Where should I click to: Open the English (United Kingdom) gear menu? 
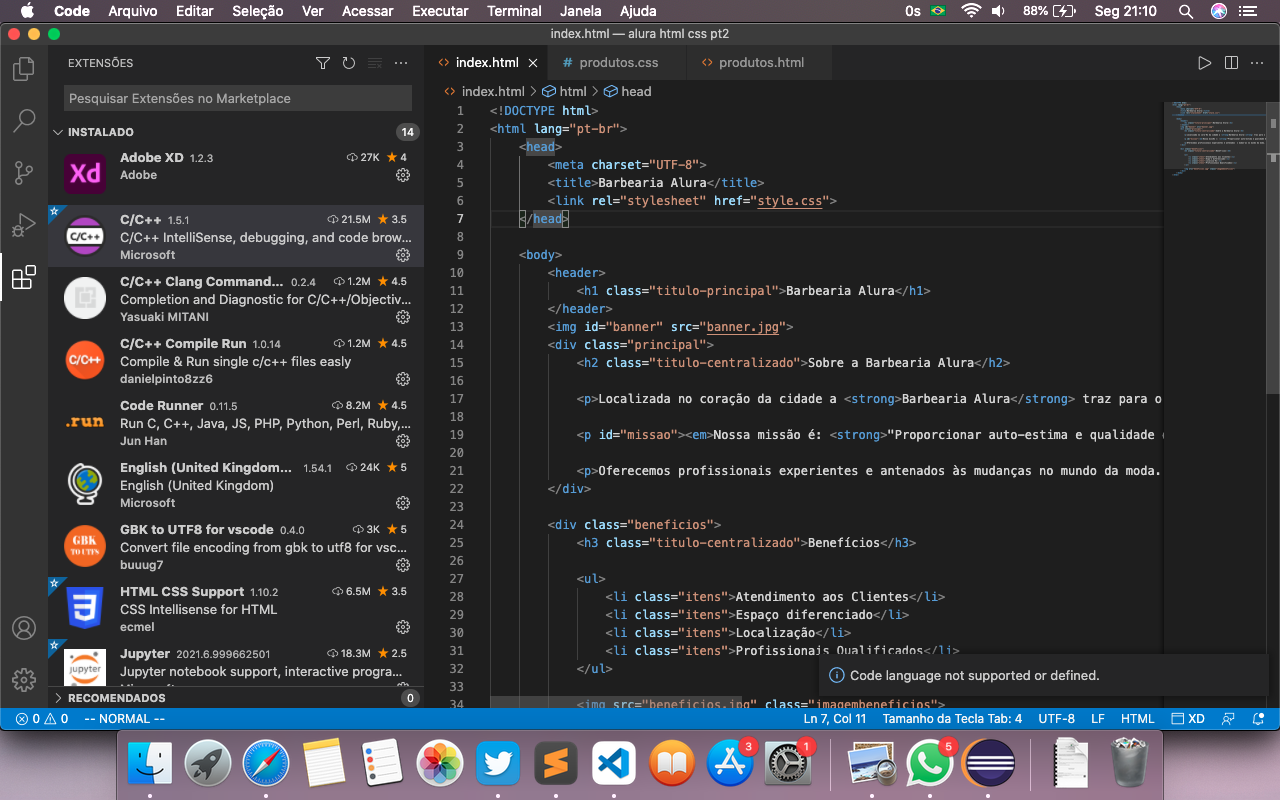coord(403,503)
